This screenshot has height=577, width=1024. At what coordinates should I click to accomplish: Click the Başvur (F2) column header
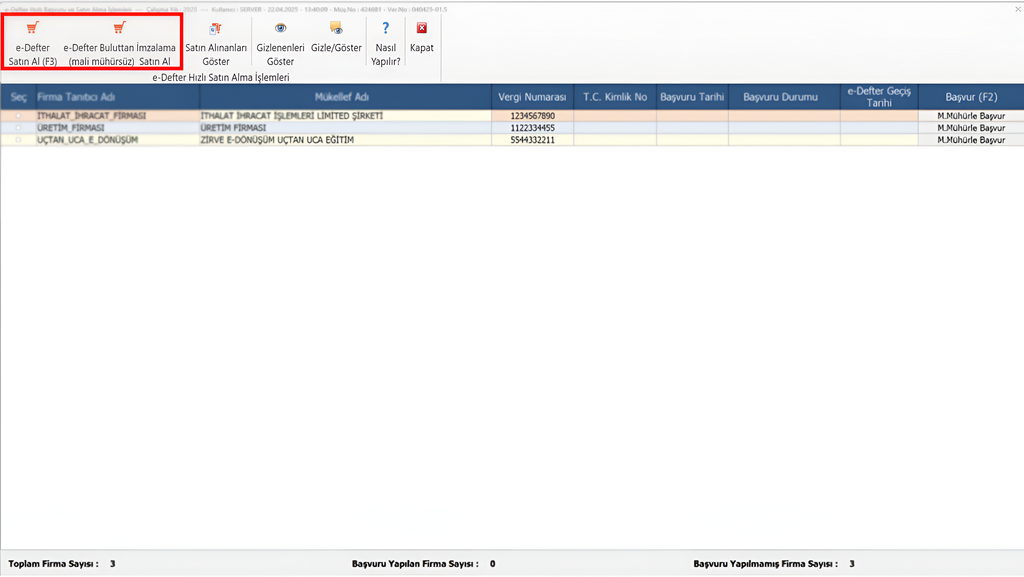point(971,97)
